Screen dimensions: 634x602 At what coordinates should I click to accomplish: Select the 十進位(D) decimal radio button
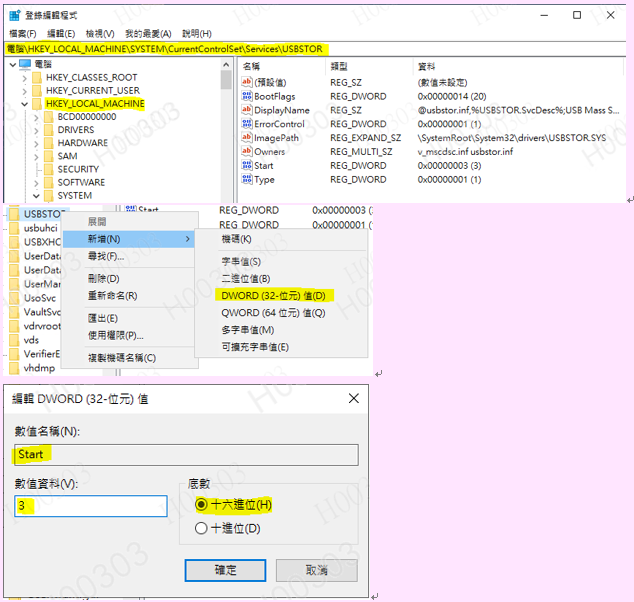click(x=201, y=528)
